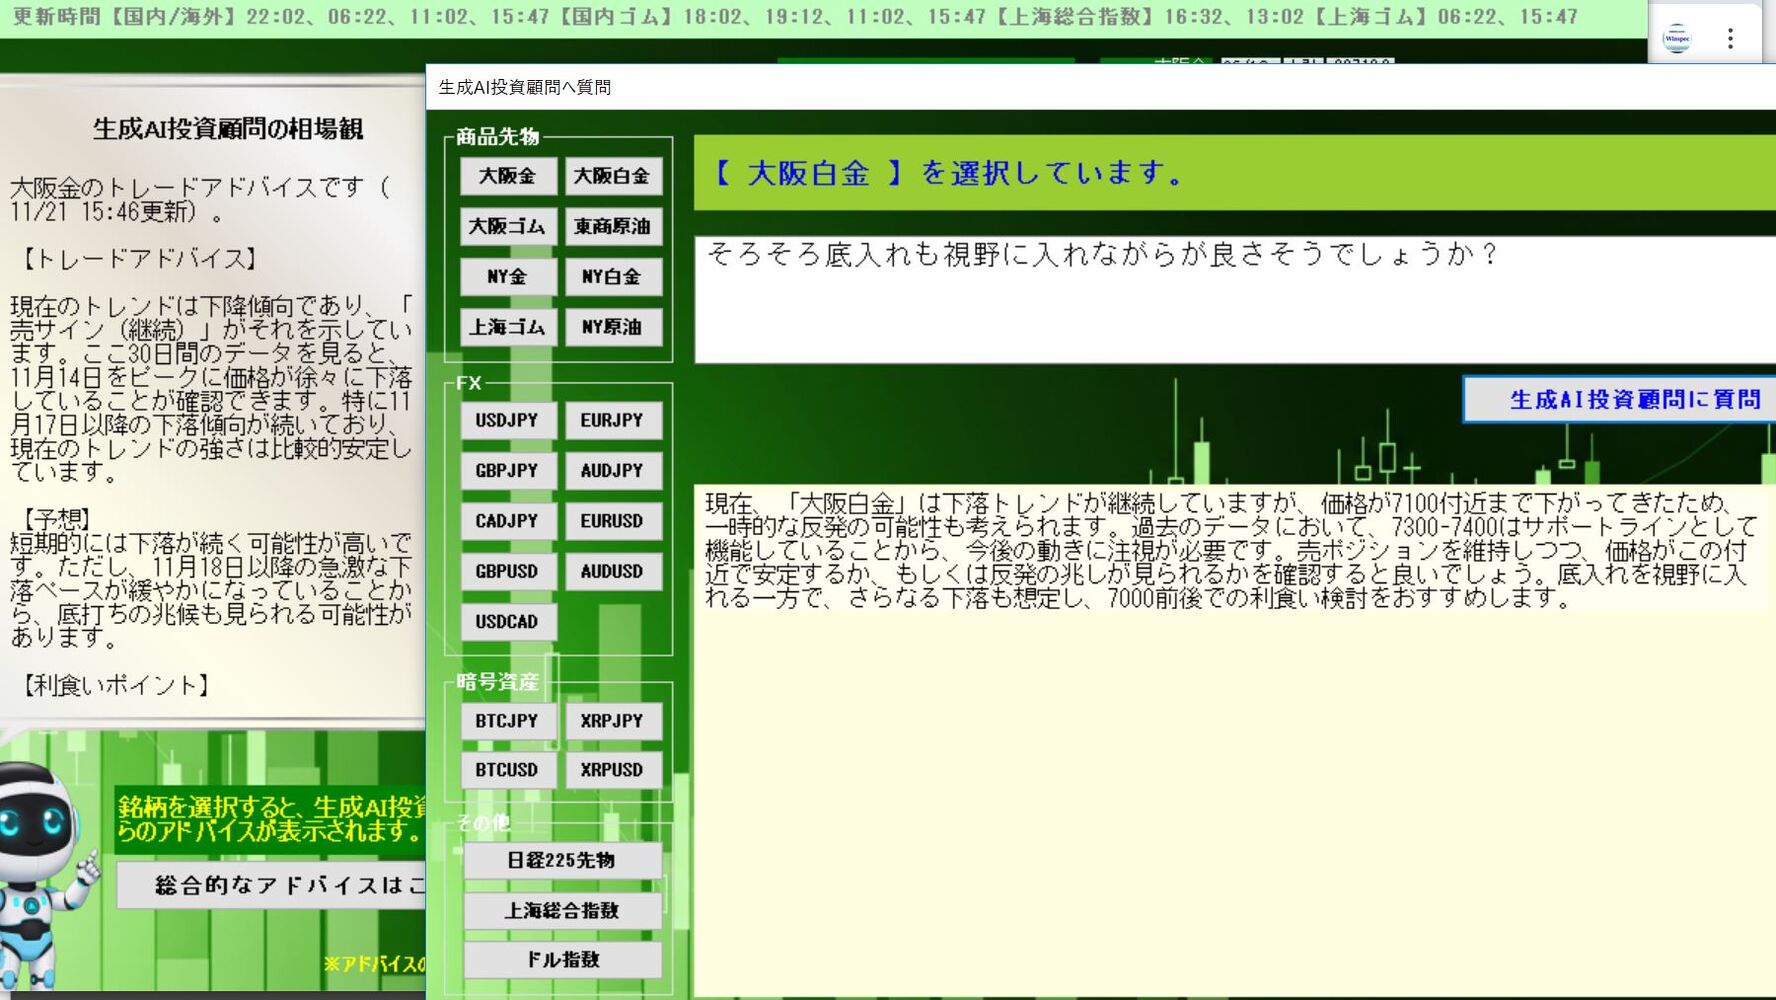Select the 大阪金 commodity button

click(508, 176)
